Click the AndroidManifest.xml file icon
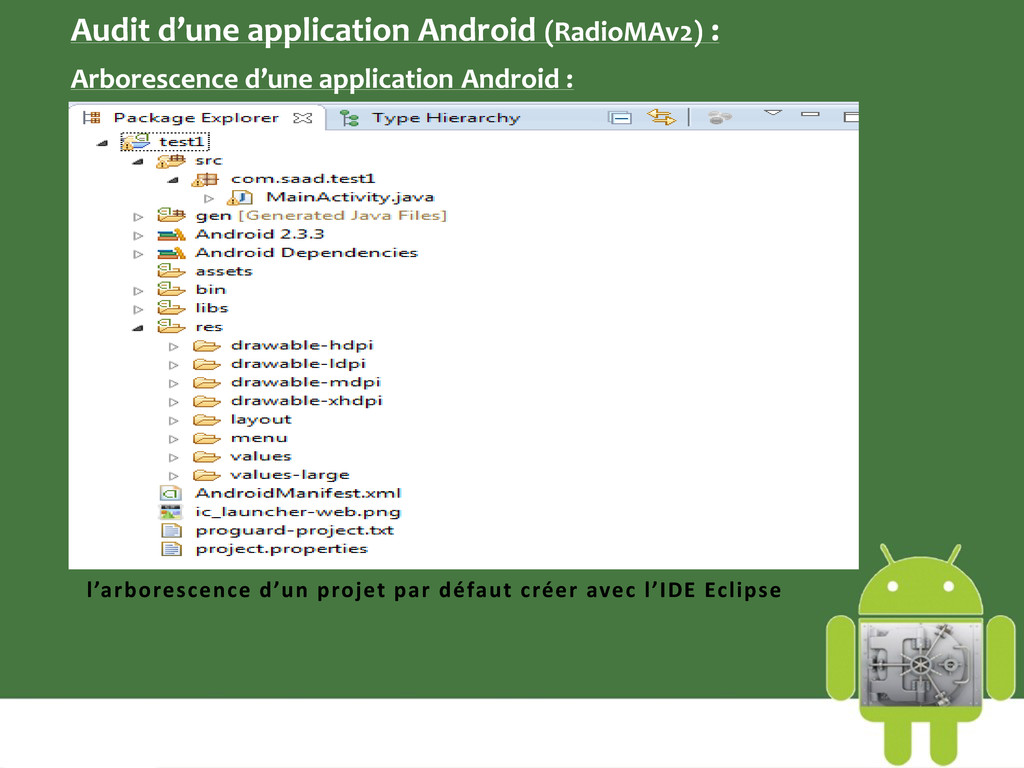This screenshot has height=768, width=1024. tap(171, 494)
